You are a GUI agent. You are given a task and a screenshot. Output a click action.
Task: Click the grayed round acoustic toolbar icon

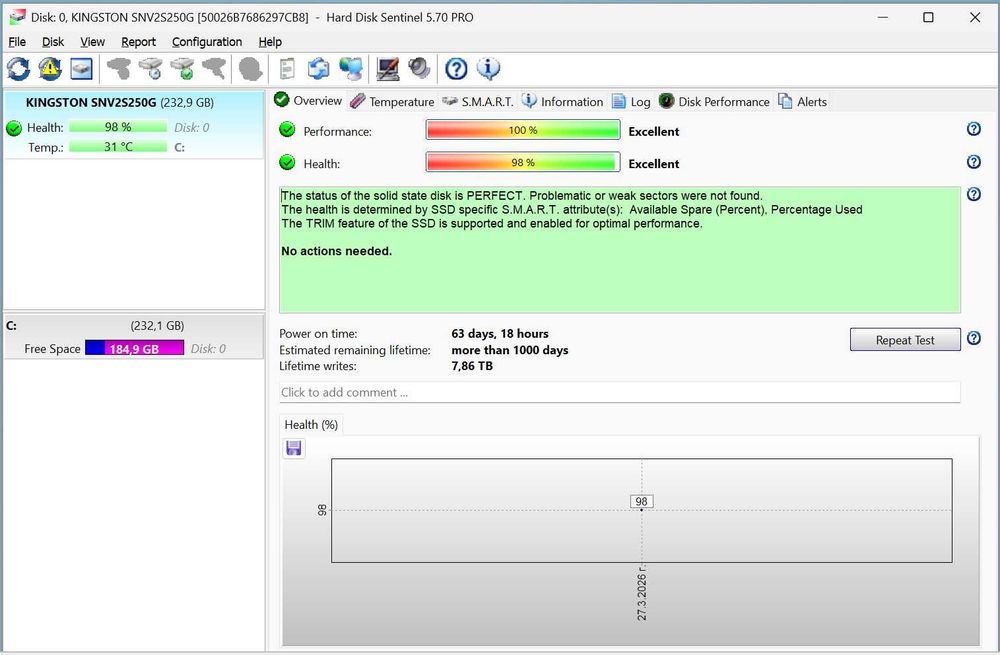pyautogui.click(x=250, y=69)
